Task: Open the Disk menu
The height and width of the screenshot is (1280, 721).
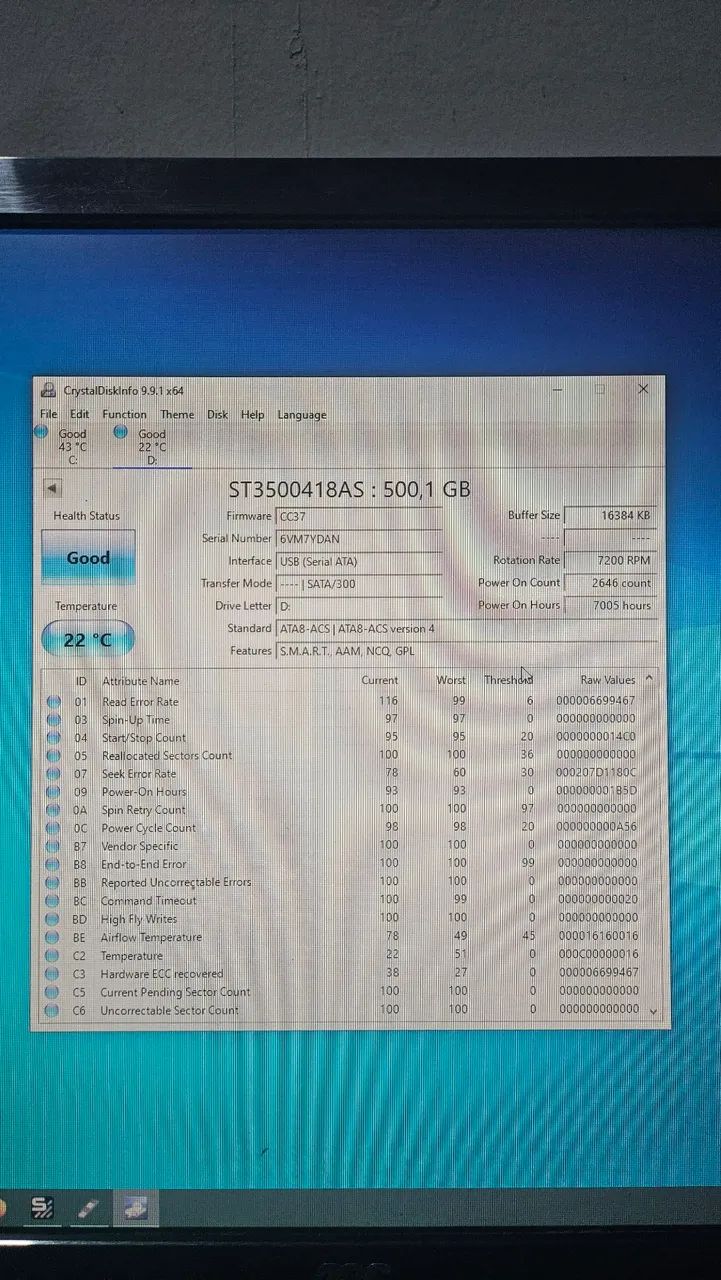Action: coord(217,414)
